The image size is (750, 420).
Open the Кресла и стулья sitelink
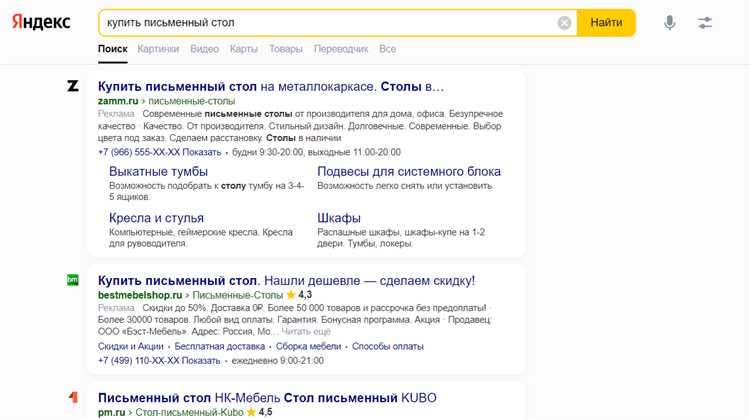click(x=156, y=218)
